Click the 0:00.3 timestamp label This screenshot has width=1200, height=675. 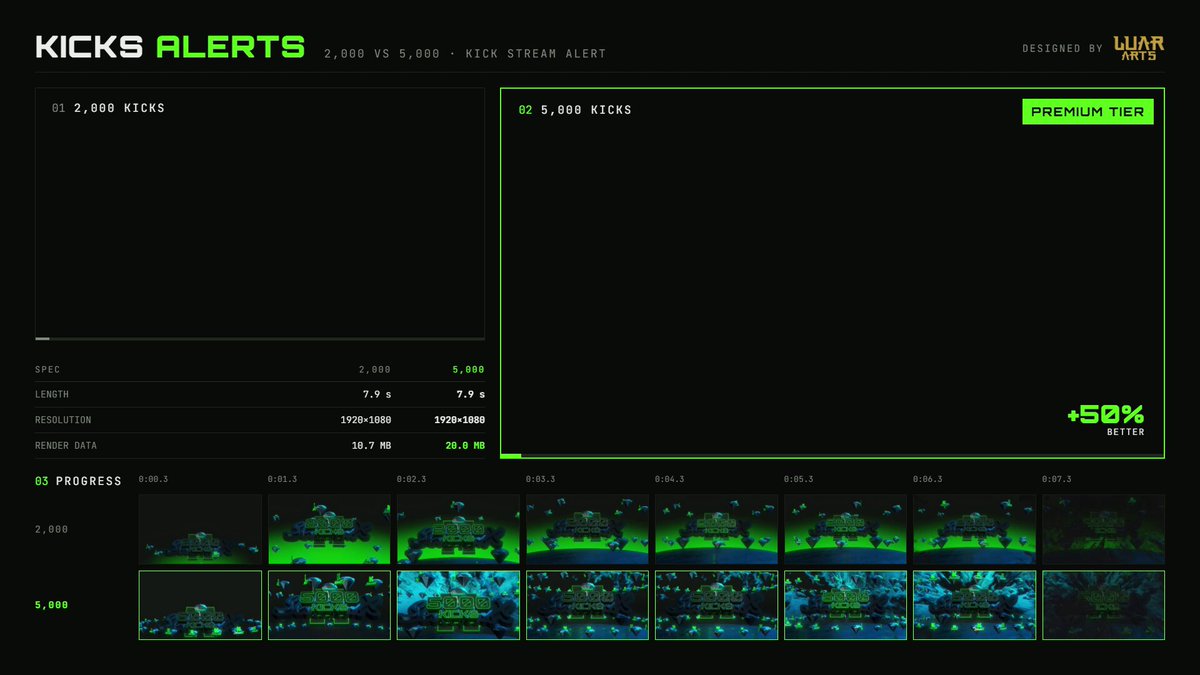[x=154, y=480]
